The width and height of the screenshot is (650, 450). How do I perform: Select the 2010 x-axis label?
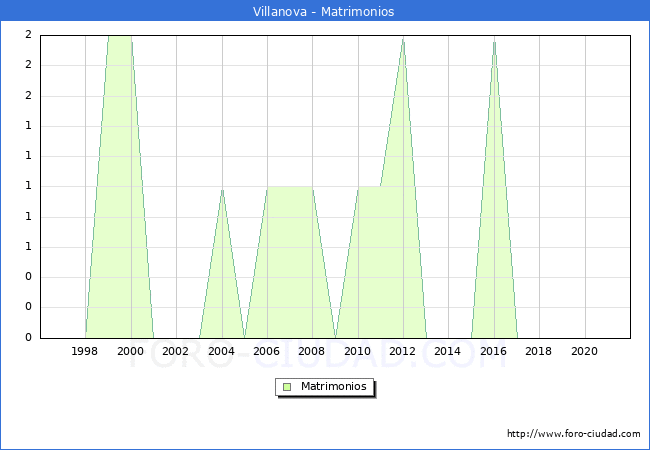[357, 351]
